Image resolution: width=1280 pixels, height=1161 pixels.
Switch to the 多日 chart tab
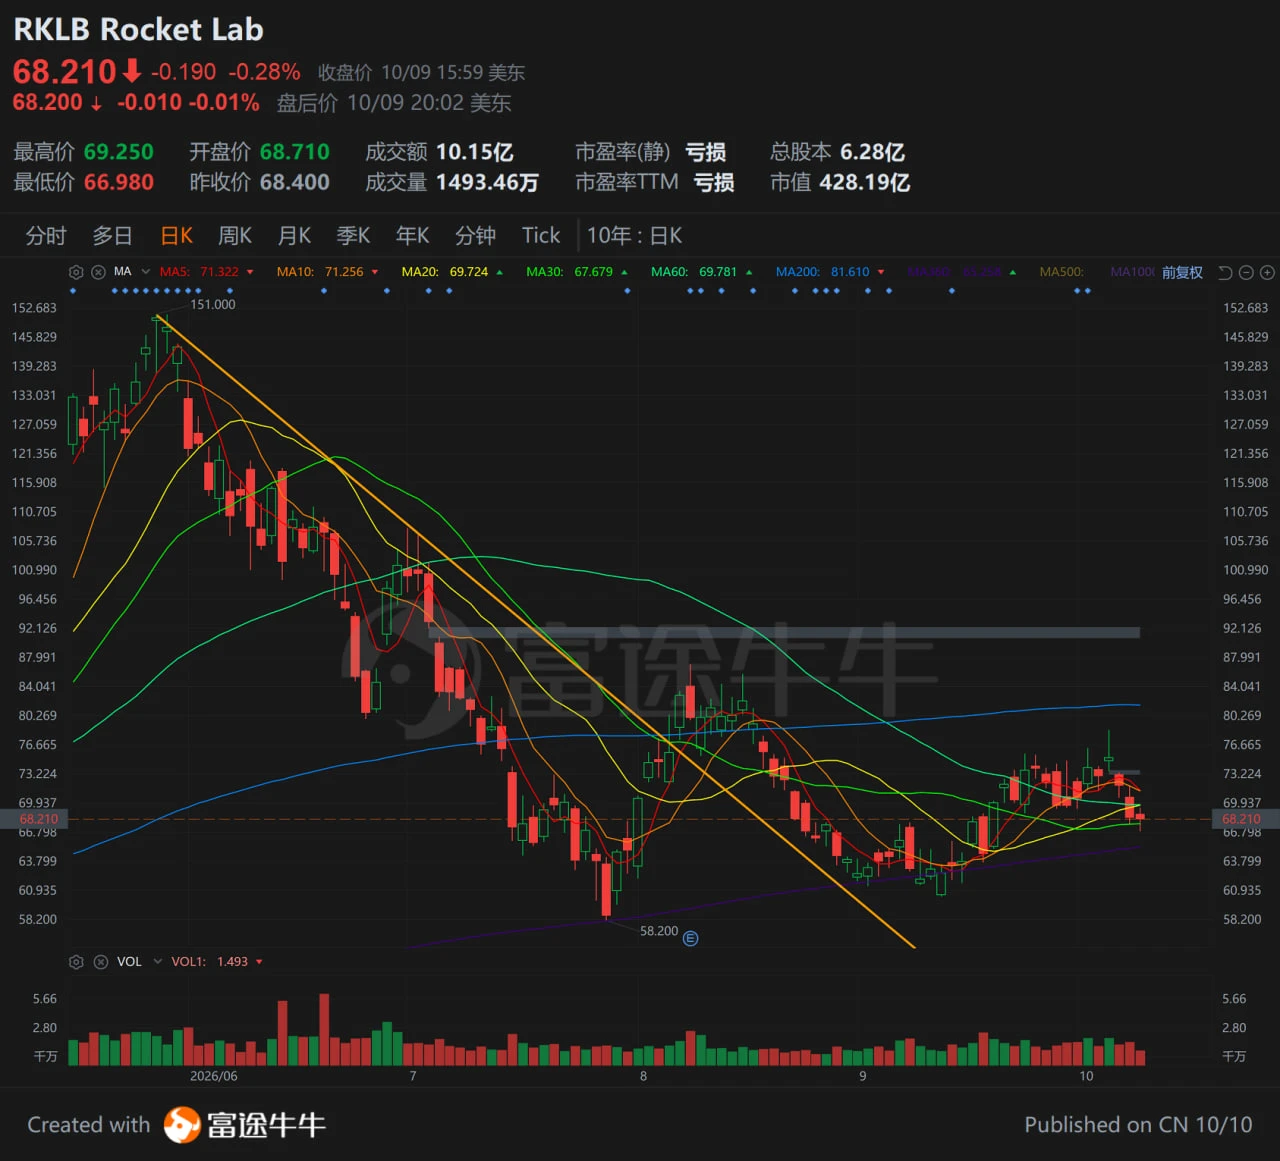click(x=112, y=236)
